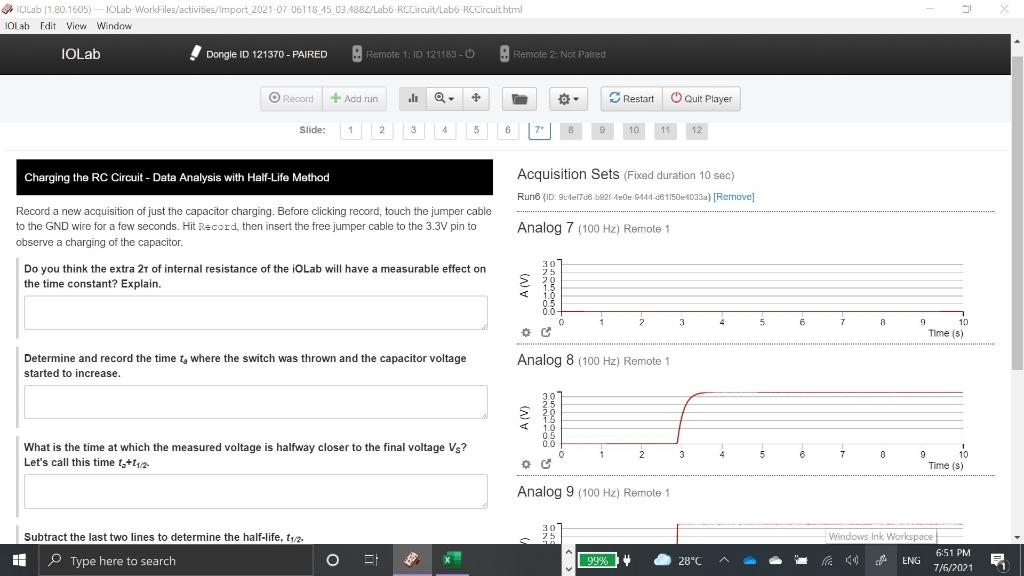This screenshot has height=576, width=1024.
Task: Open the IOLab menu
Action: 18,26
